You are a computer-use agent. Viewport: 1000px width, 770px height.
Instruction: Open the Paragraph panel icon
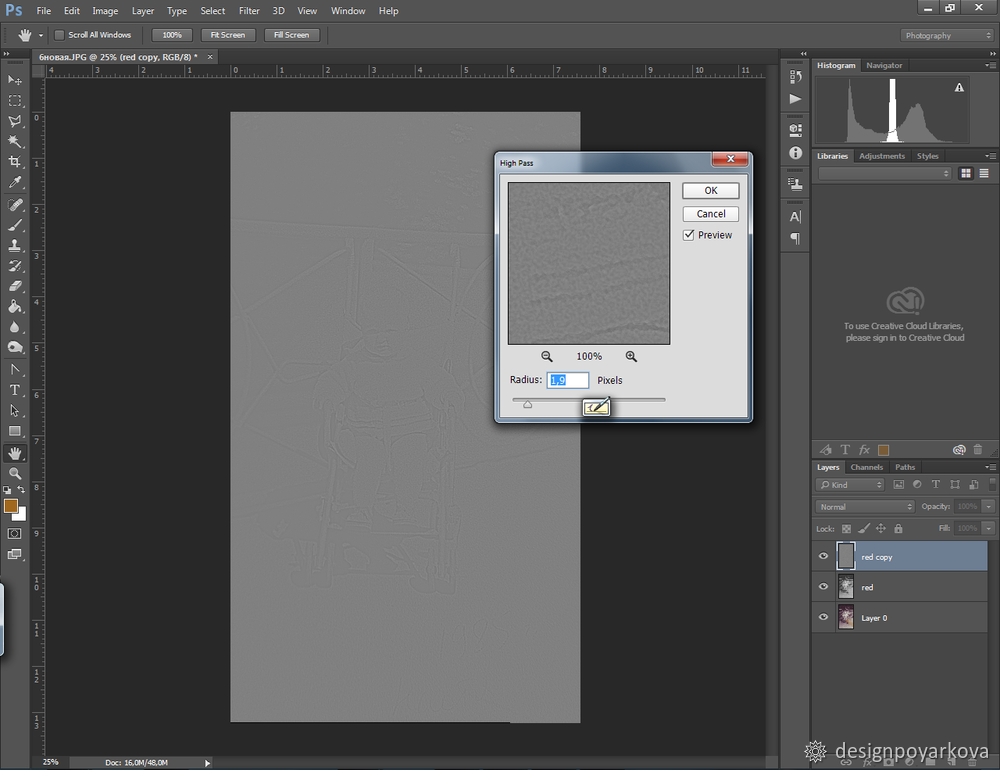(795, 239)
